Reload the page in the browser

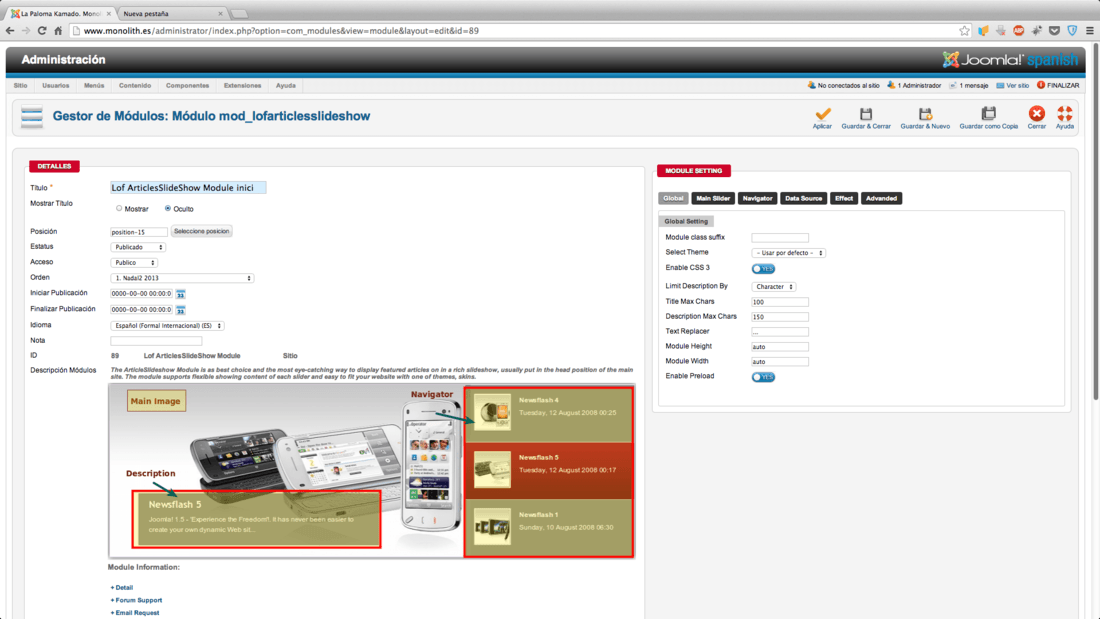(x=42, y=30)
